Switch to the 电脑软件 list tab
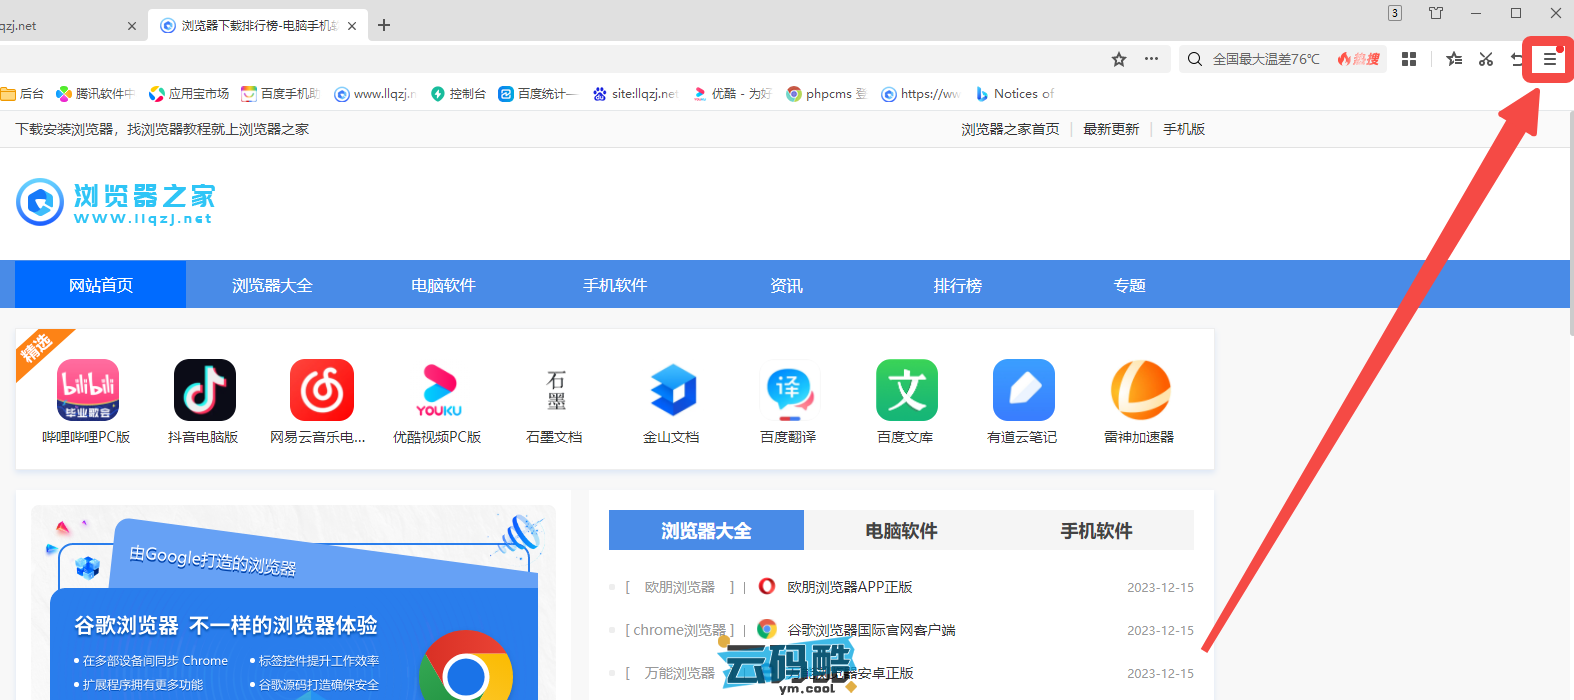Screen dimensions: 1574x700 pyautogui.click(x=901, y=531)
